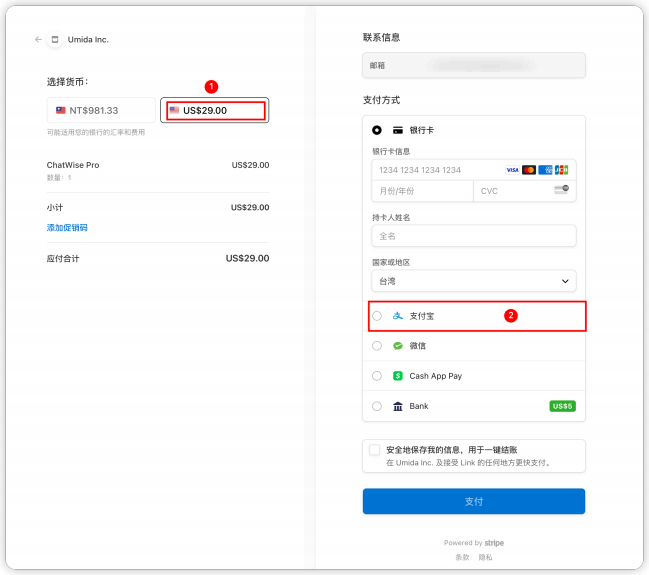
Task: Click the Mastercard logo
Action: coord(529,170)
